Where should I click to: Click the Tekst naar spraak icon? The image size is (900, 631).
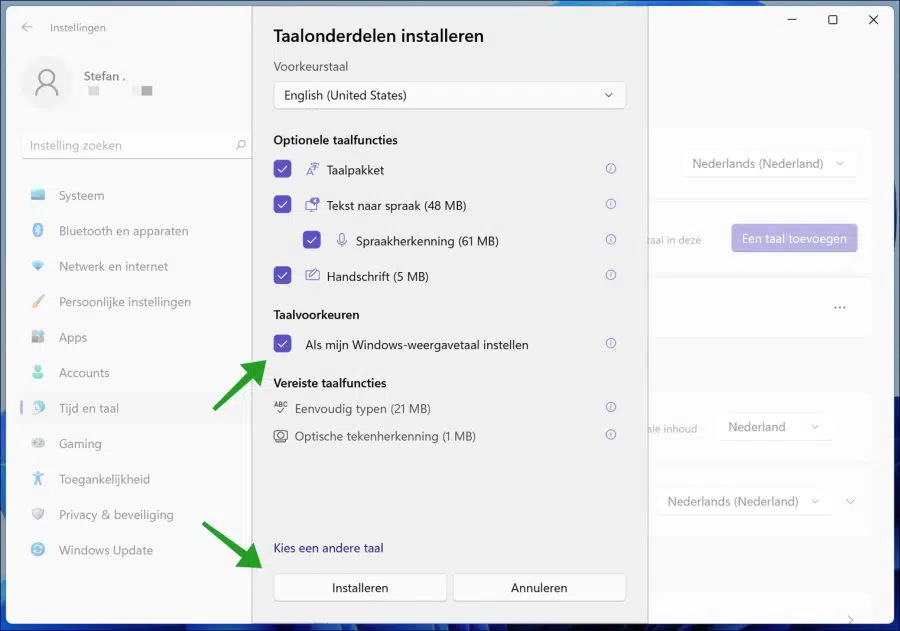point(312,204)
